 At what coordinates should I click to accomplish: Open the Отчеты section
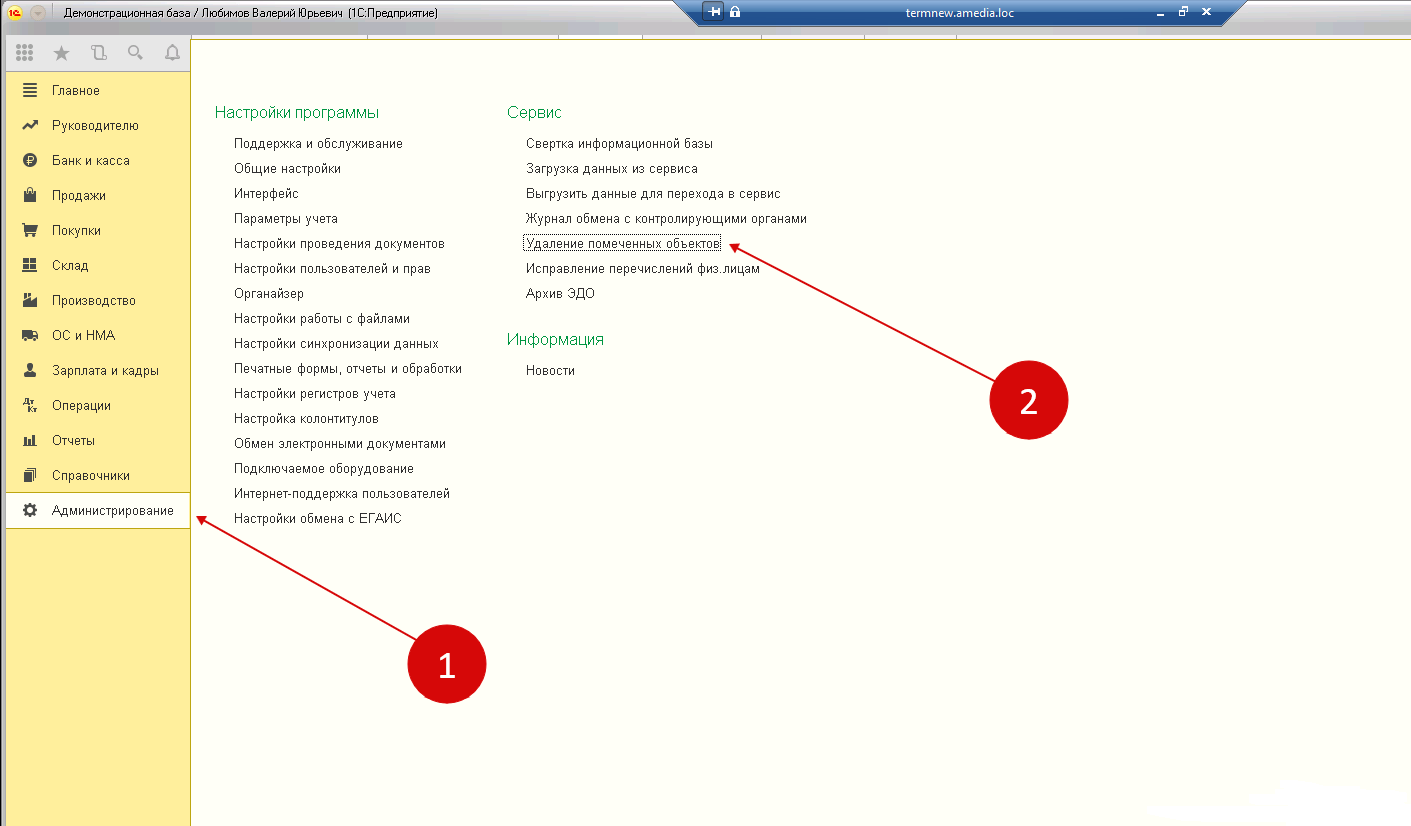pyautogui.click(x=98, y=440)
